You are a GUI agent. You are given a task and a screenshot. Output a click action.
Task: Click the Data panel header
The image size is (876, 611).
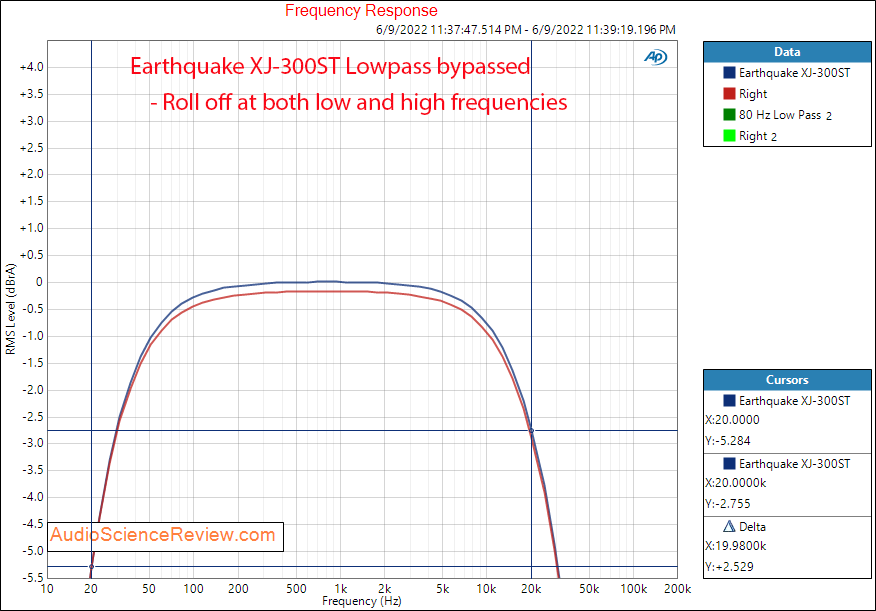coord(787,52)
